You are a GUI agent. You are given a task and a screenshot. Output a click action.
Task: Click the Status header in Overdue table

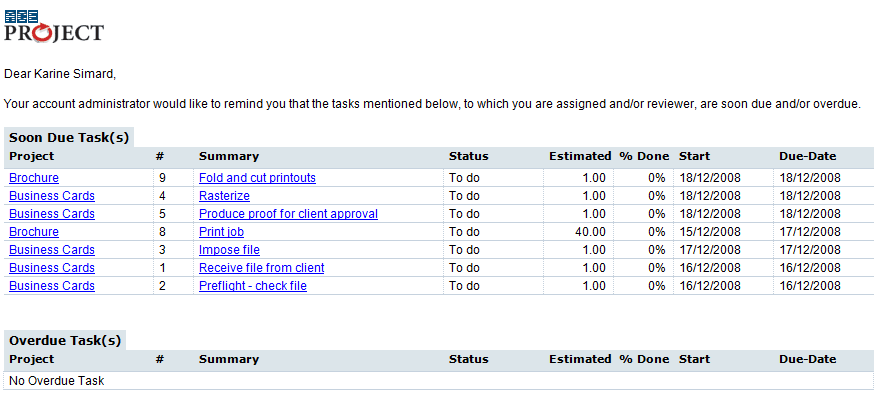pos(469,359)
